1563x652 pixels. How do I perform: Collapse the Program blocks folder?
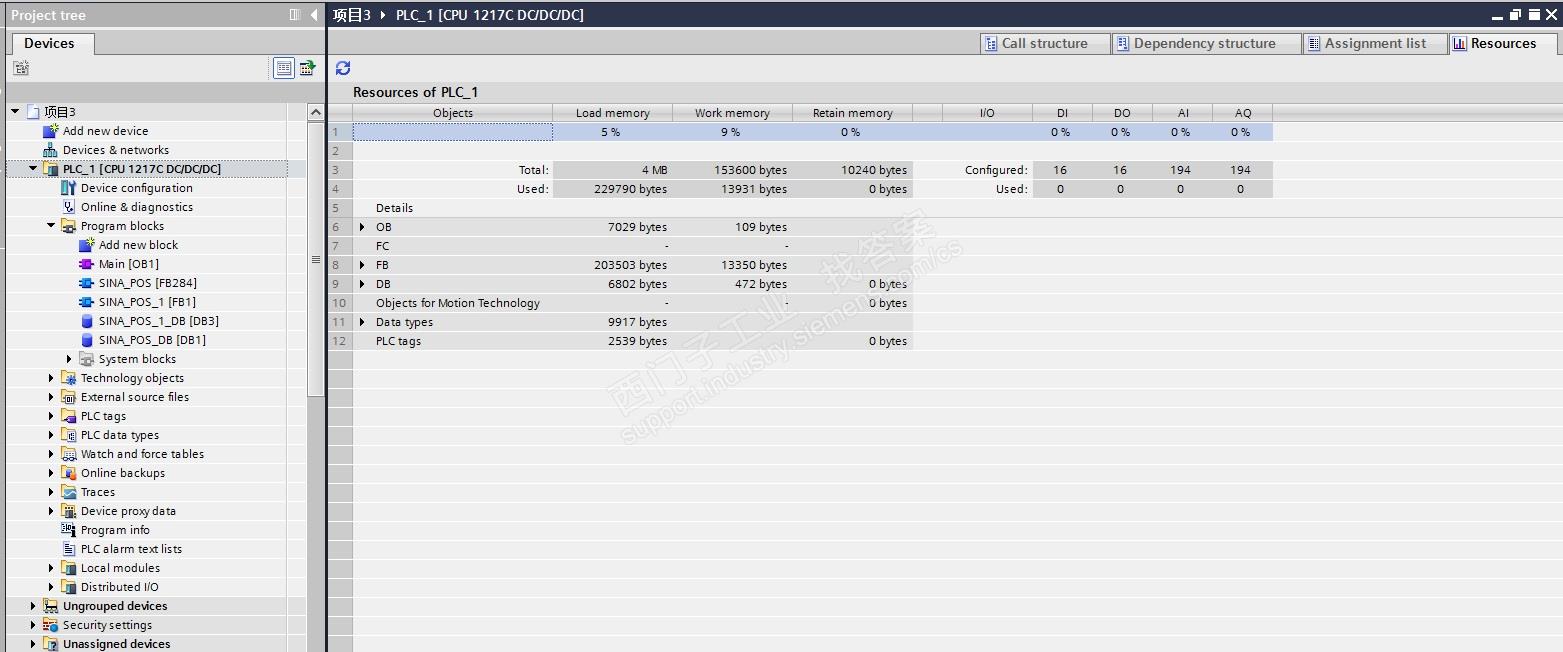pyautogui.click(x=51, y=226)
